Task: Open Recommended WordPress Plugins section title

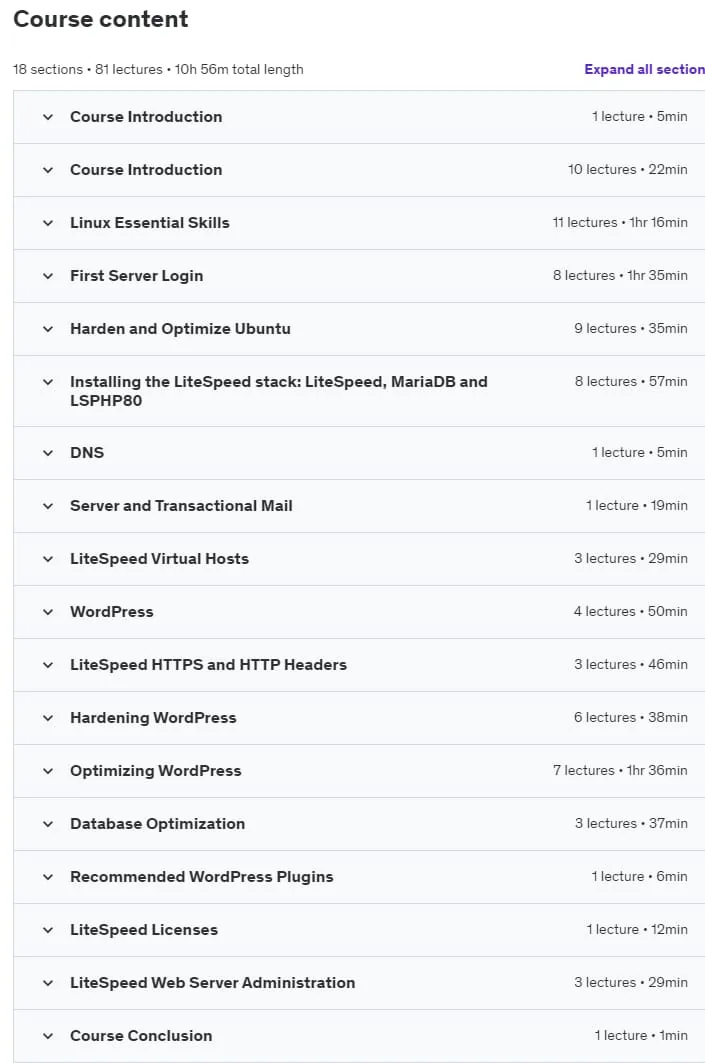Action: (201, 877)
